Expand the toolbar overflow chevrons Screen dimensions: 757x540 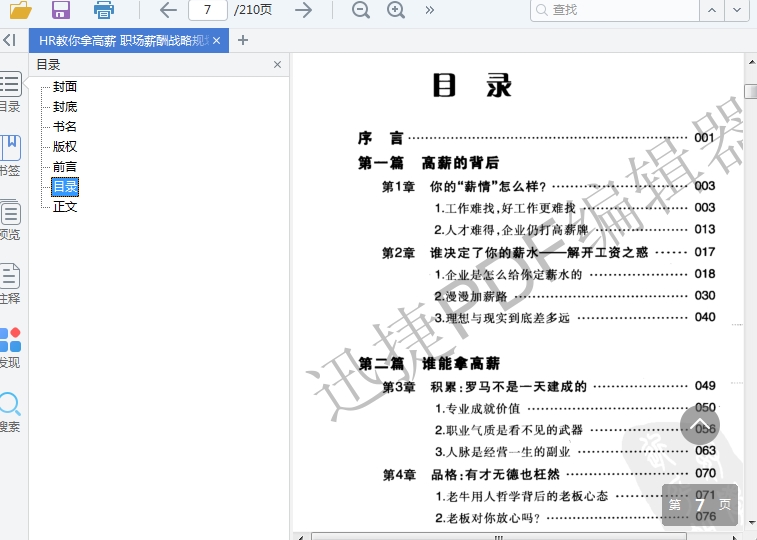pos(430,10)
